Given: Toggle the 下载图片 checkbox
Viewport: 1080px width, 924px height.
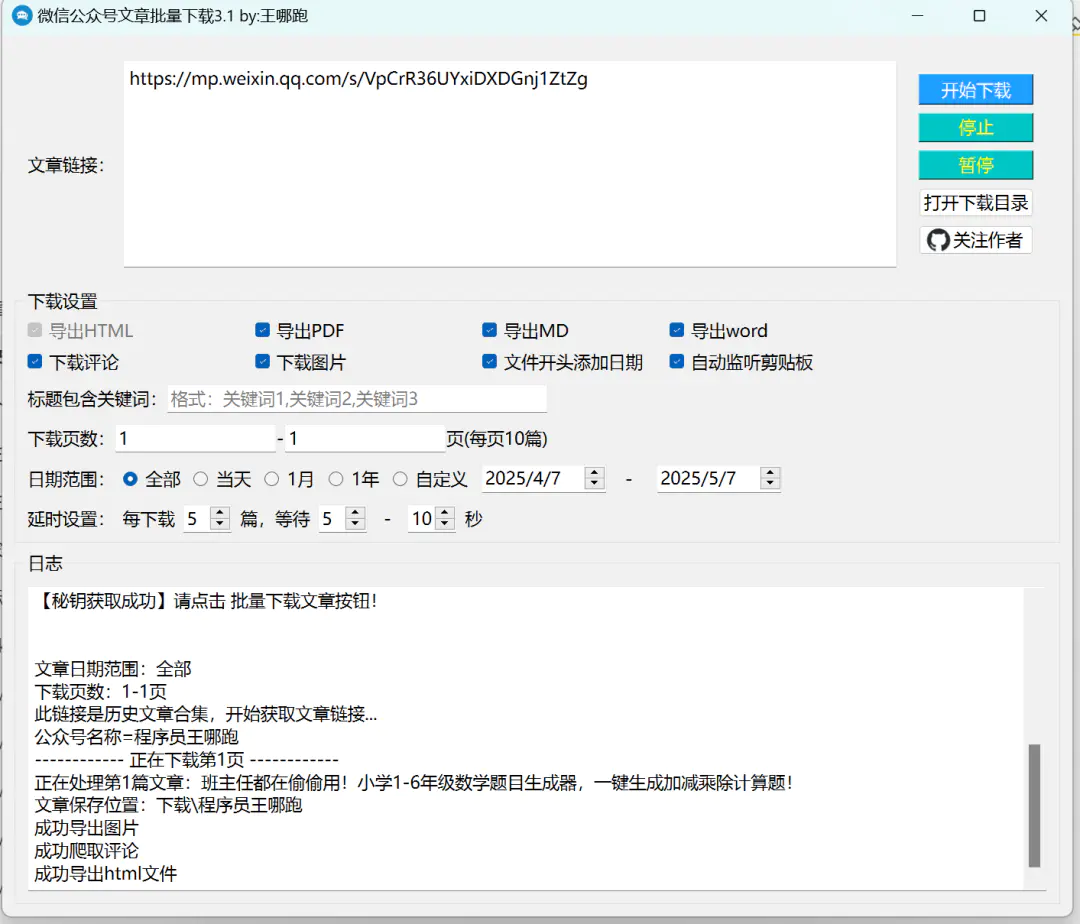Looking at the screenshot, I should click(x=262, y=361).
